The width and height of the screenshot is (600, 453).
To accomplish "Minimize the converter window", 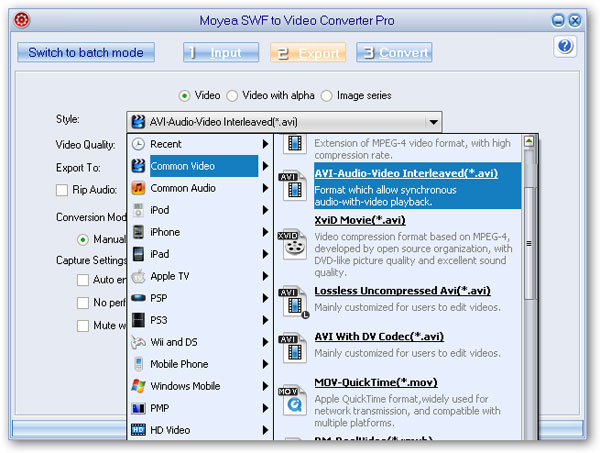I will pyautogui.click(x=558, y=20).
